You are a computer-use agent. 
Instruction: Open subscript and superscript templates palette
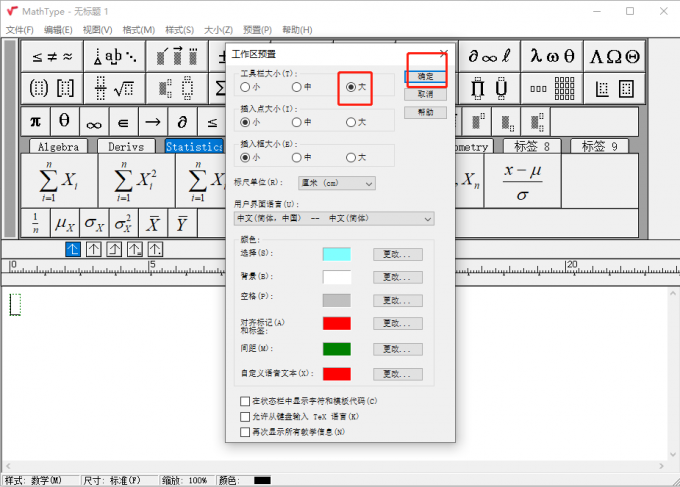[x=177, y=88]
